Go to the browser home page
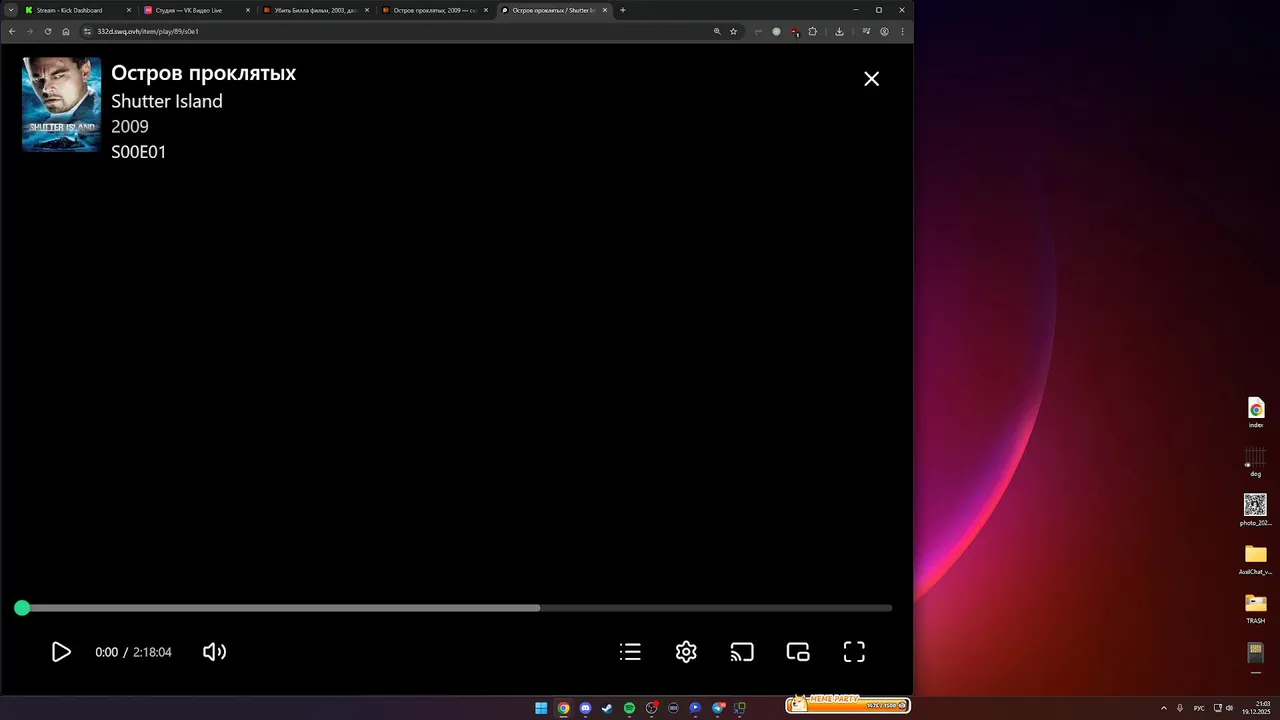Image resolution: width=1280 pixels, height=720 pixels. (66, 31)
